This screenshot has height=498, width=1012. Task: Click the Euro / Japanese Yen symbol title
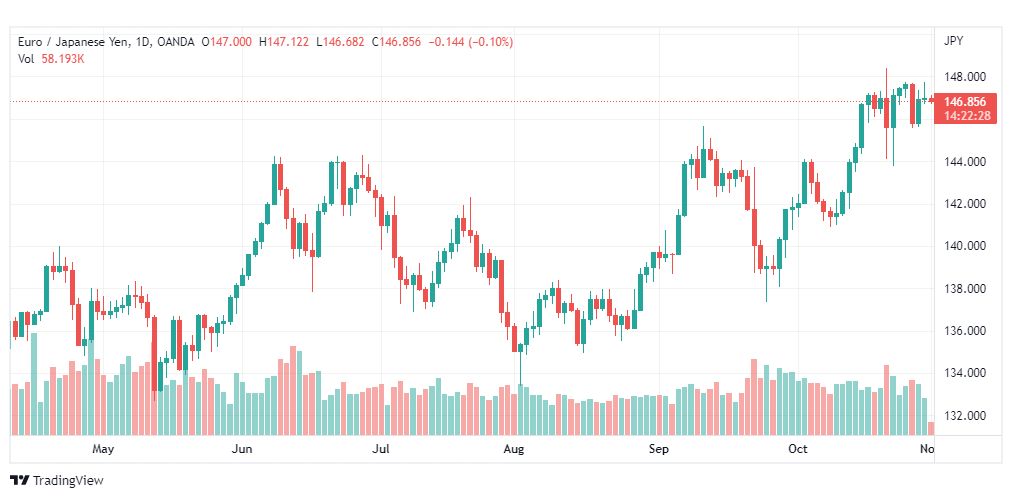coord(74,42)
